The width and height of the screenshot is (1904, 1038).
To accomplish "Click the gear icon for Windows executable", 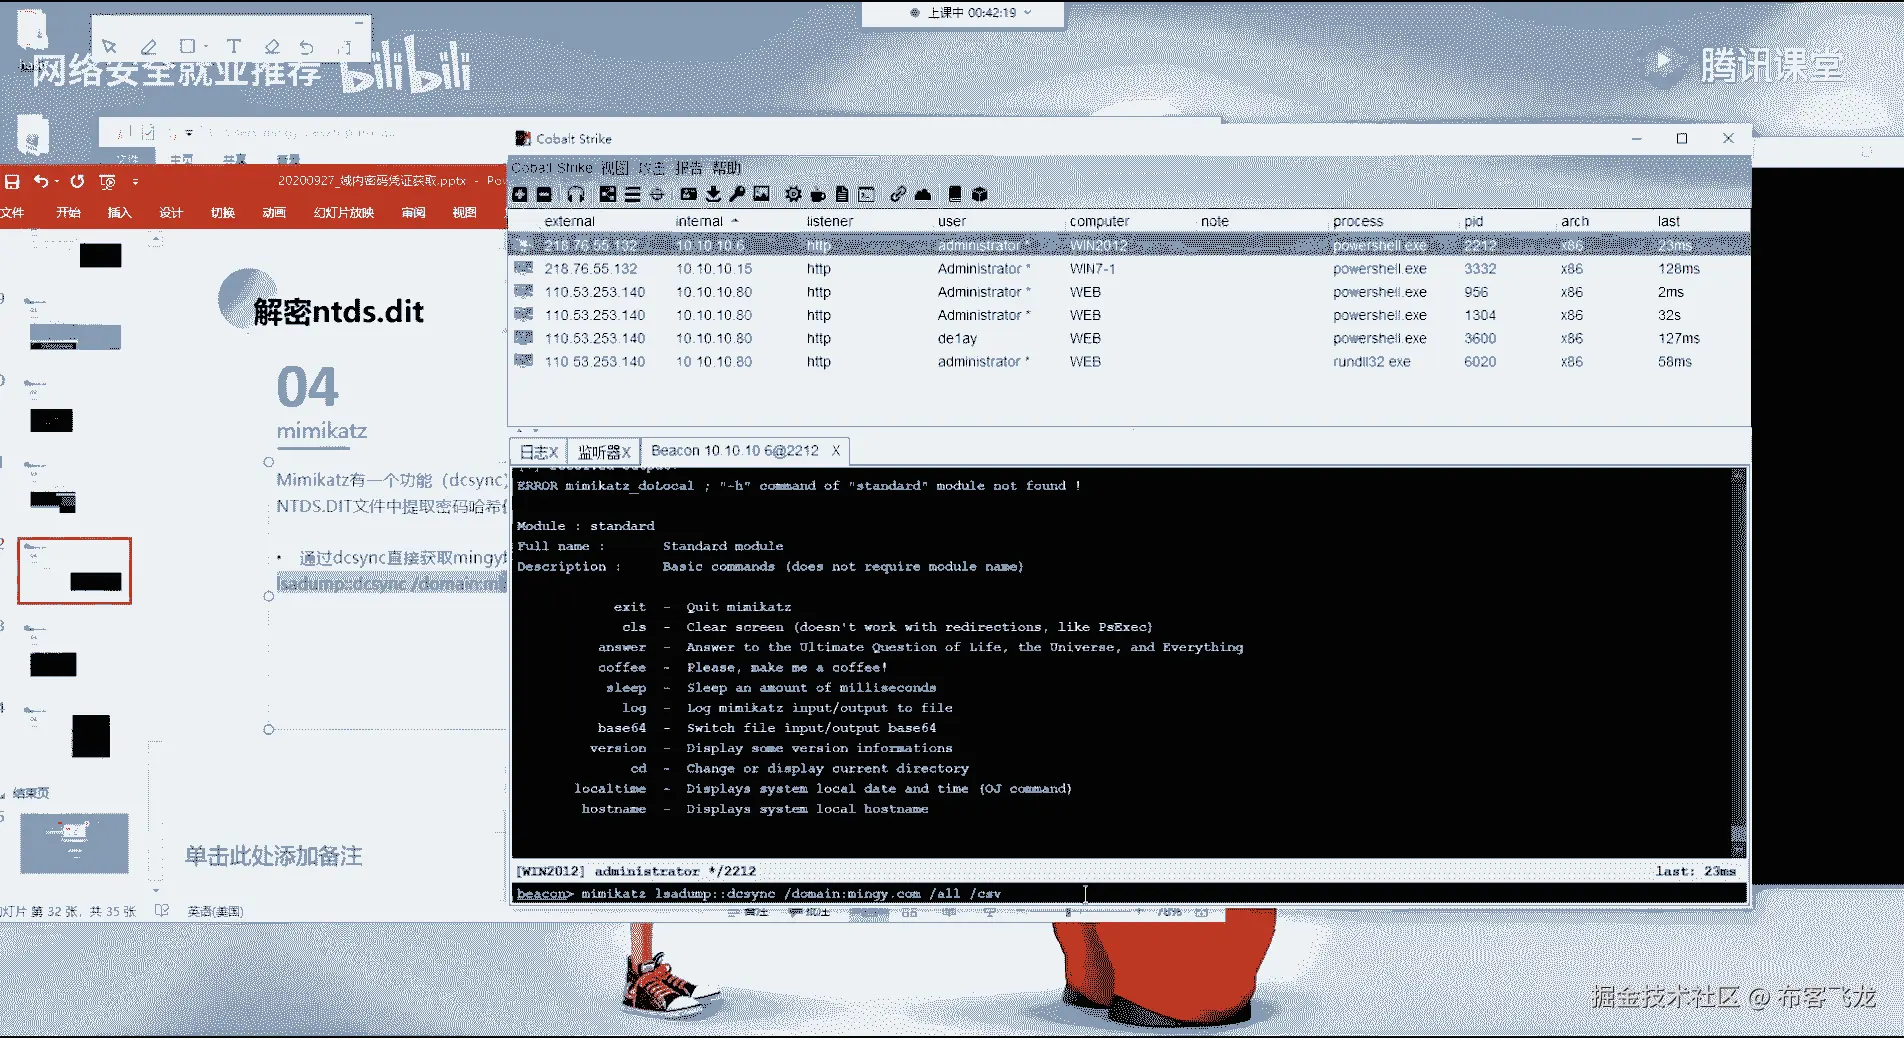I will tap(793, 194).
